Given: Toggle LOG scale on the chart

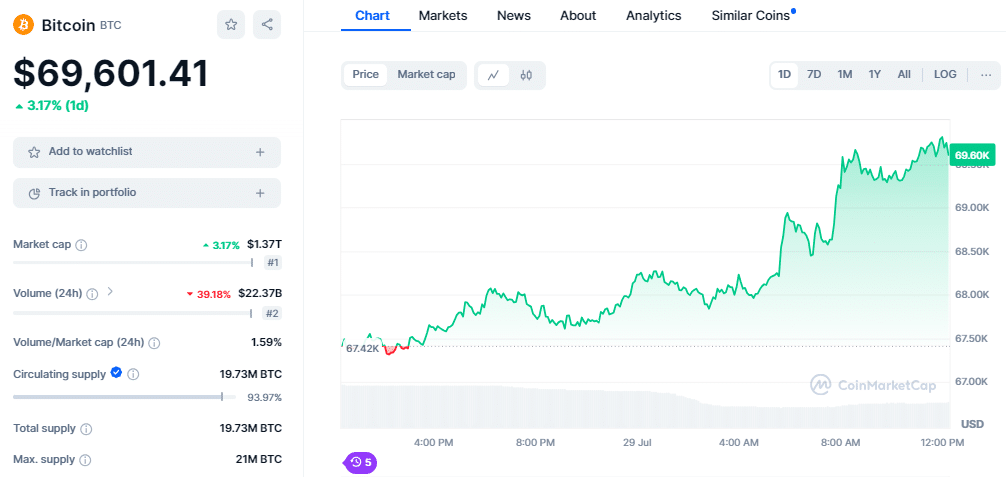Looking at the screenshot, I should click(945, 74).
